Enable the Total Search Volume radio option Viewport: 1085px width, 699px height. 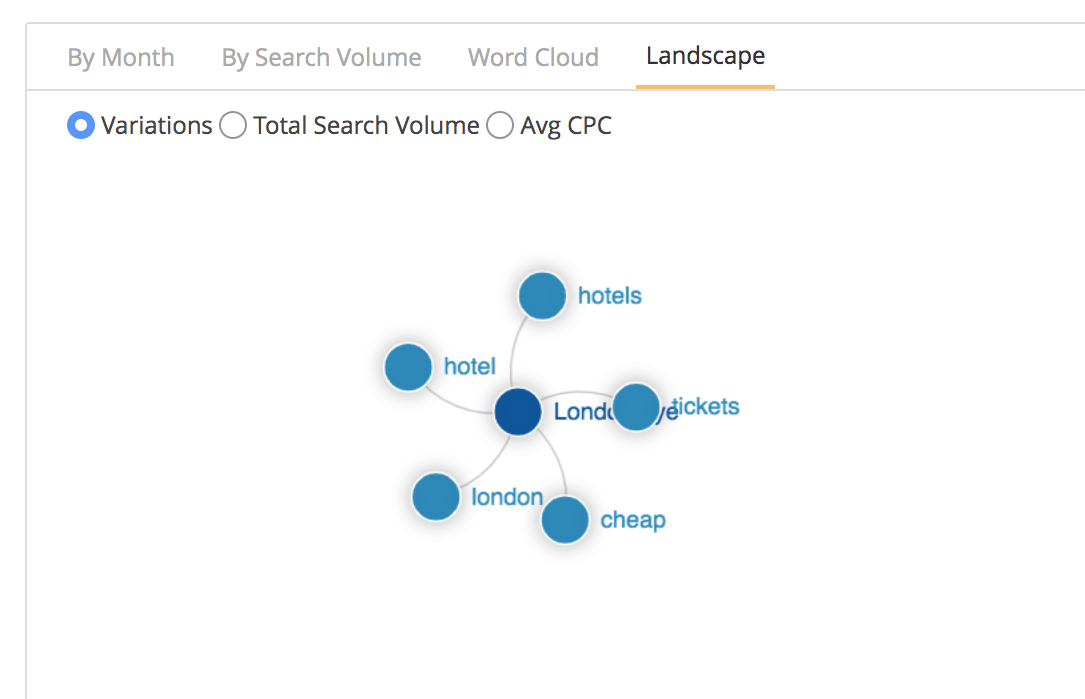pyautogui.click(x=233, y=125)
